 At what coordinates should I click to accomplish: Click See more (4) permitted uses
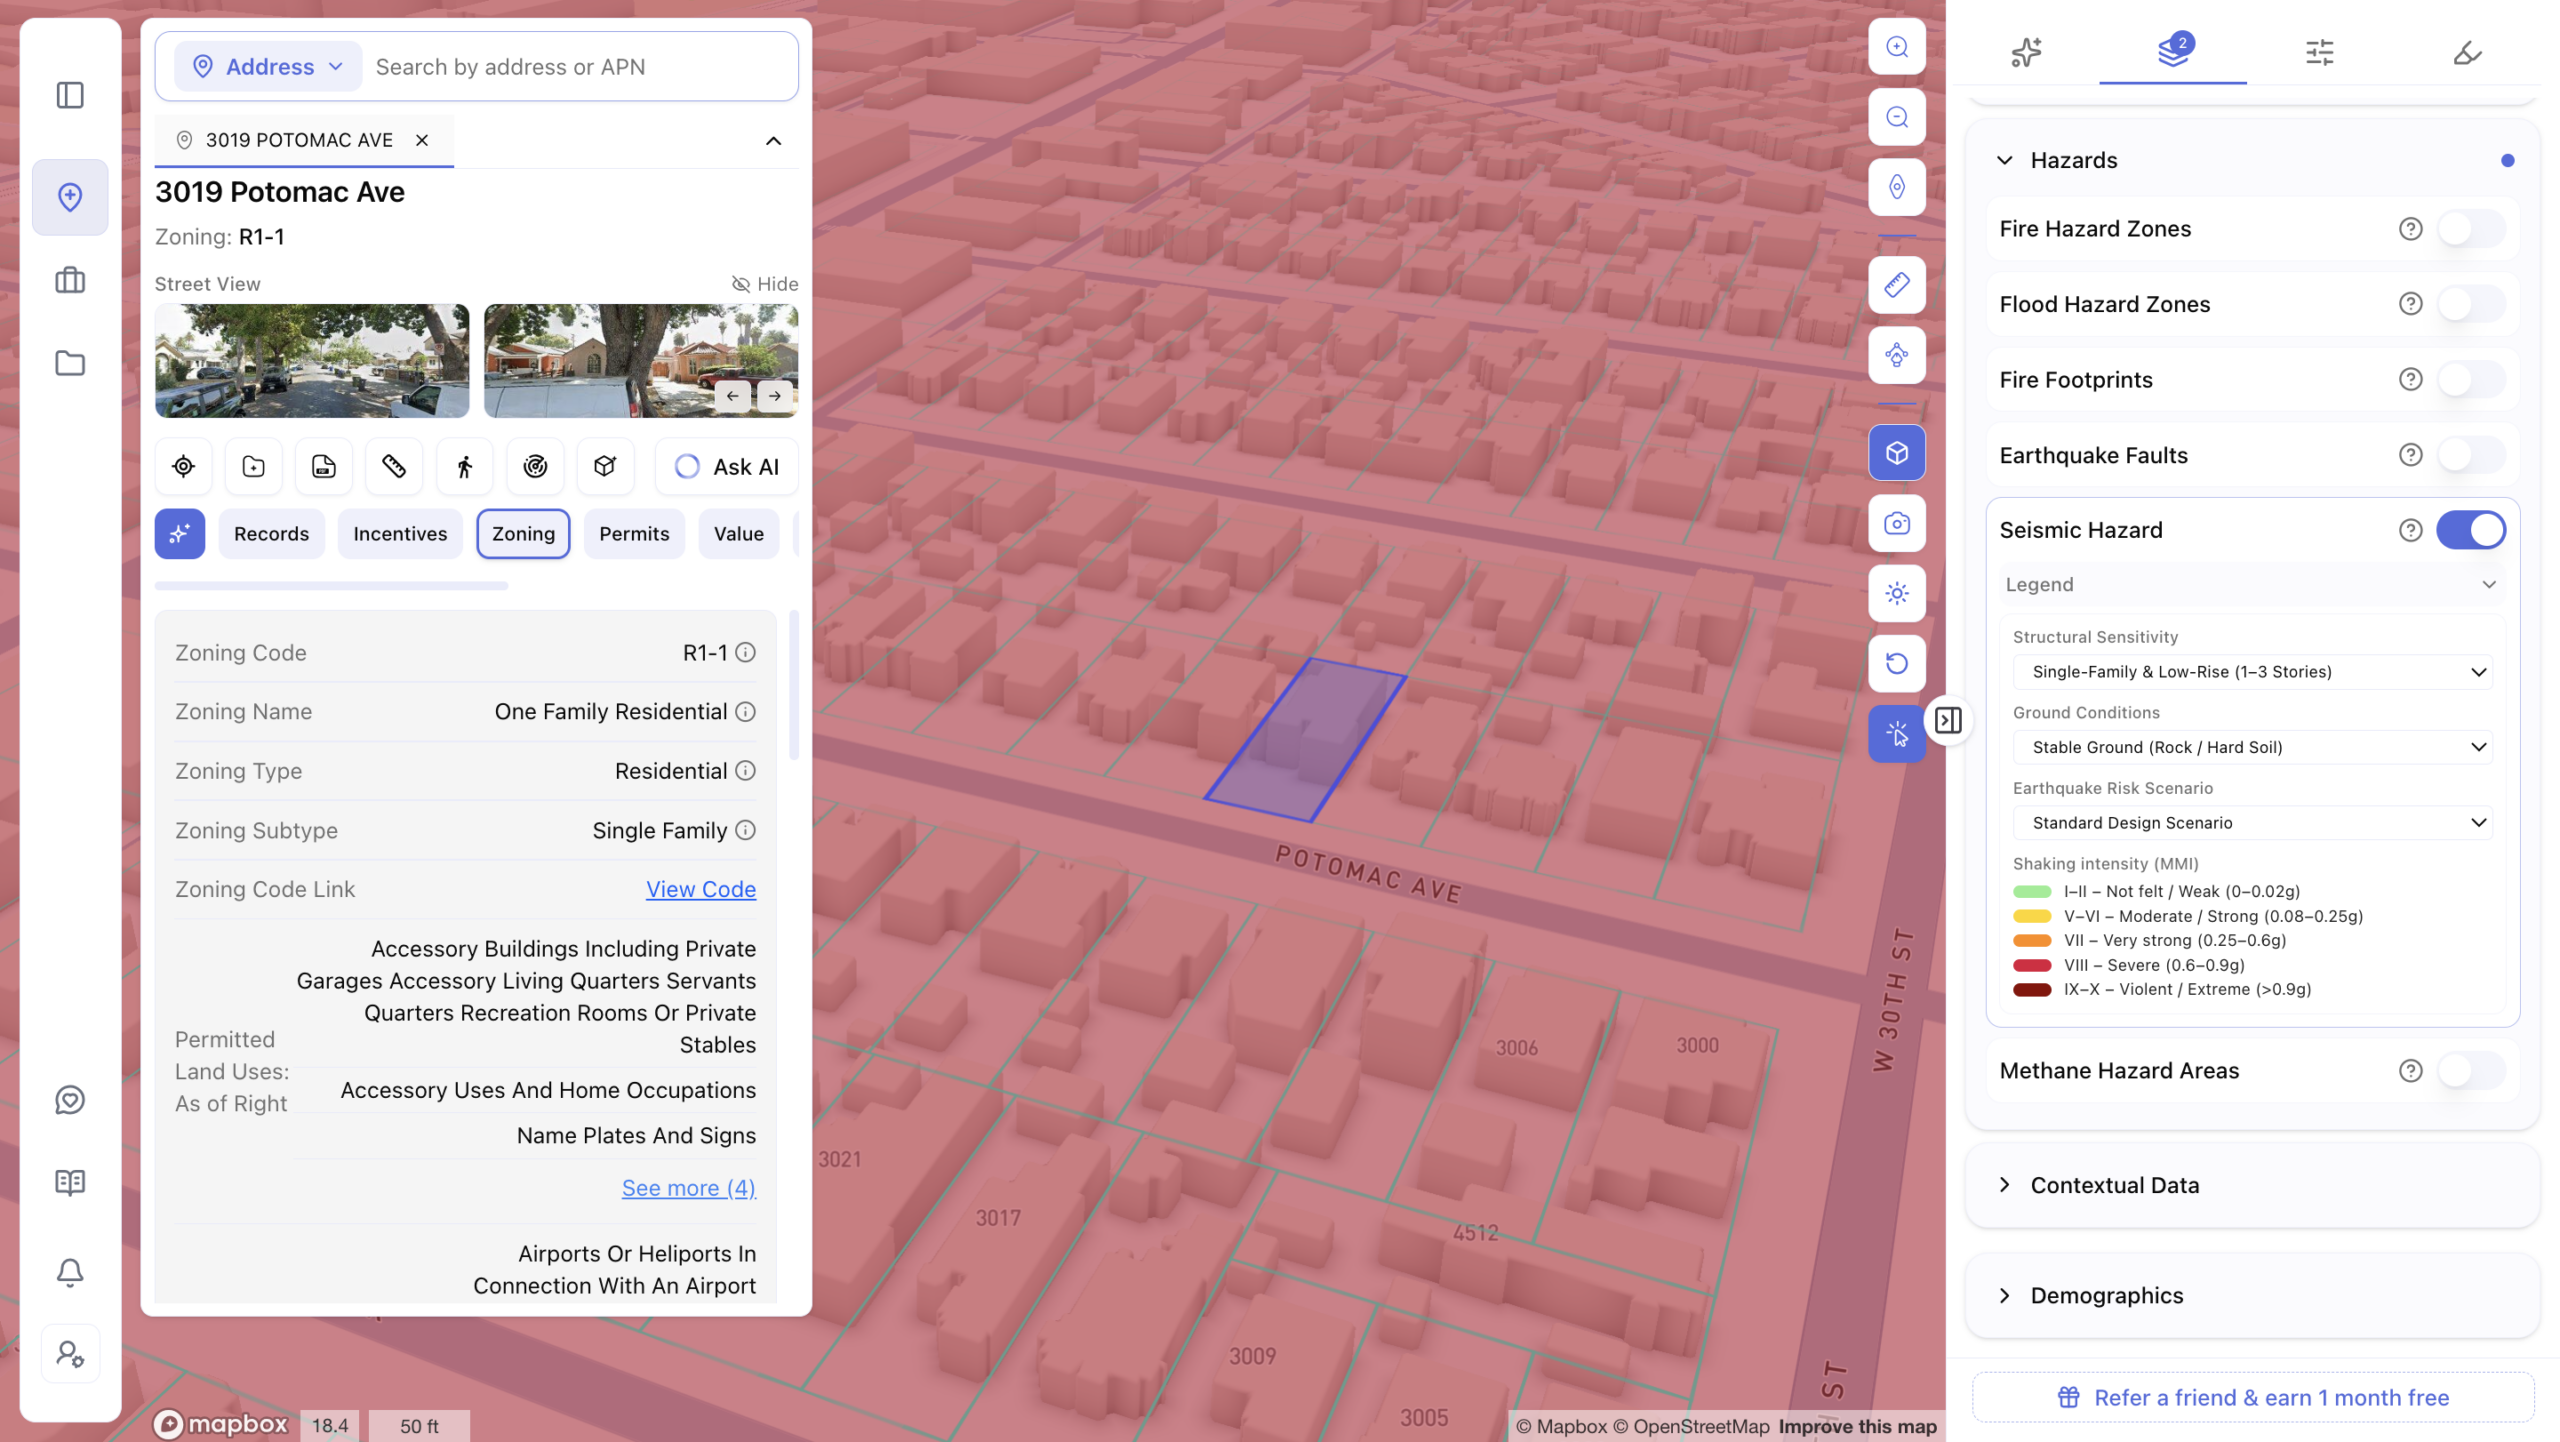[689, 1188]
